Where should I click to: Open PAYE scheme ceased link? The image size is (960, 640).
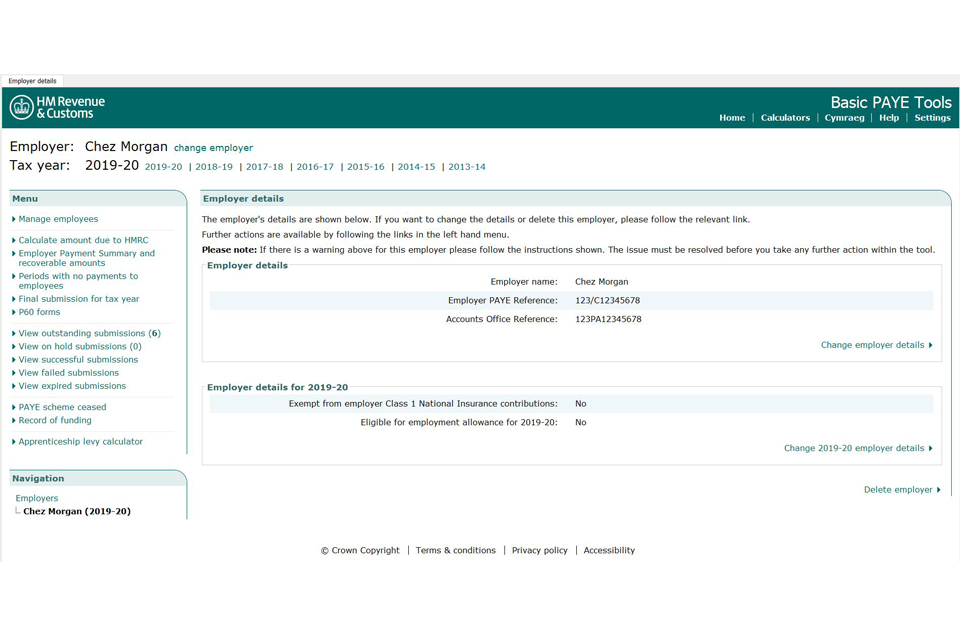tap(62, 407)
